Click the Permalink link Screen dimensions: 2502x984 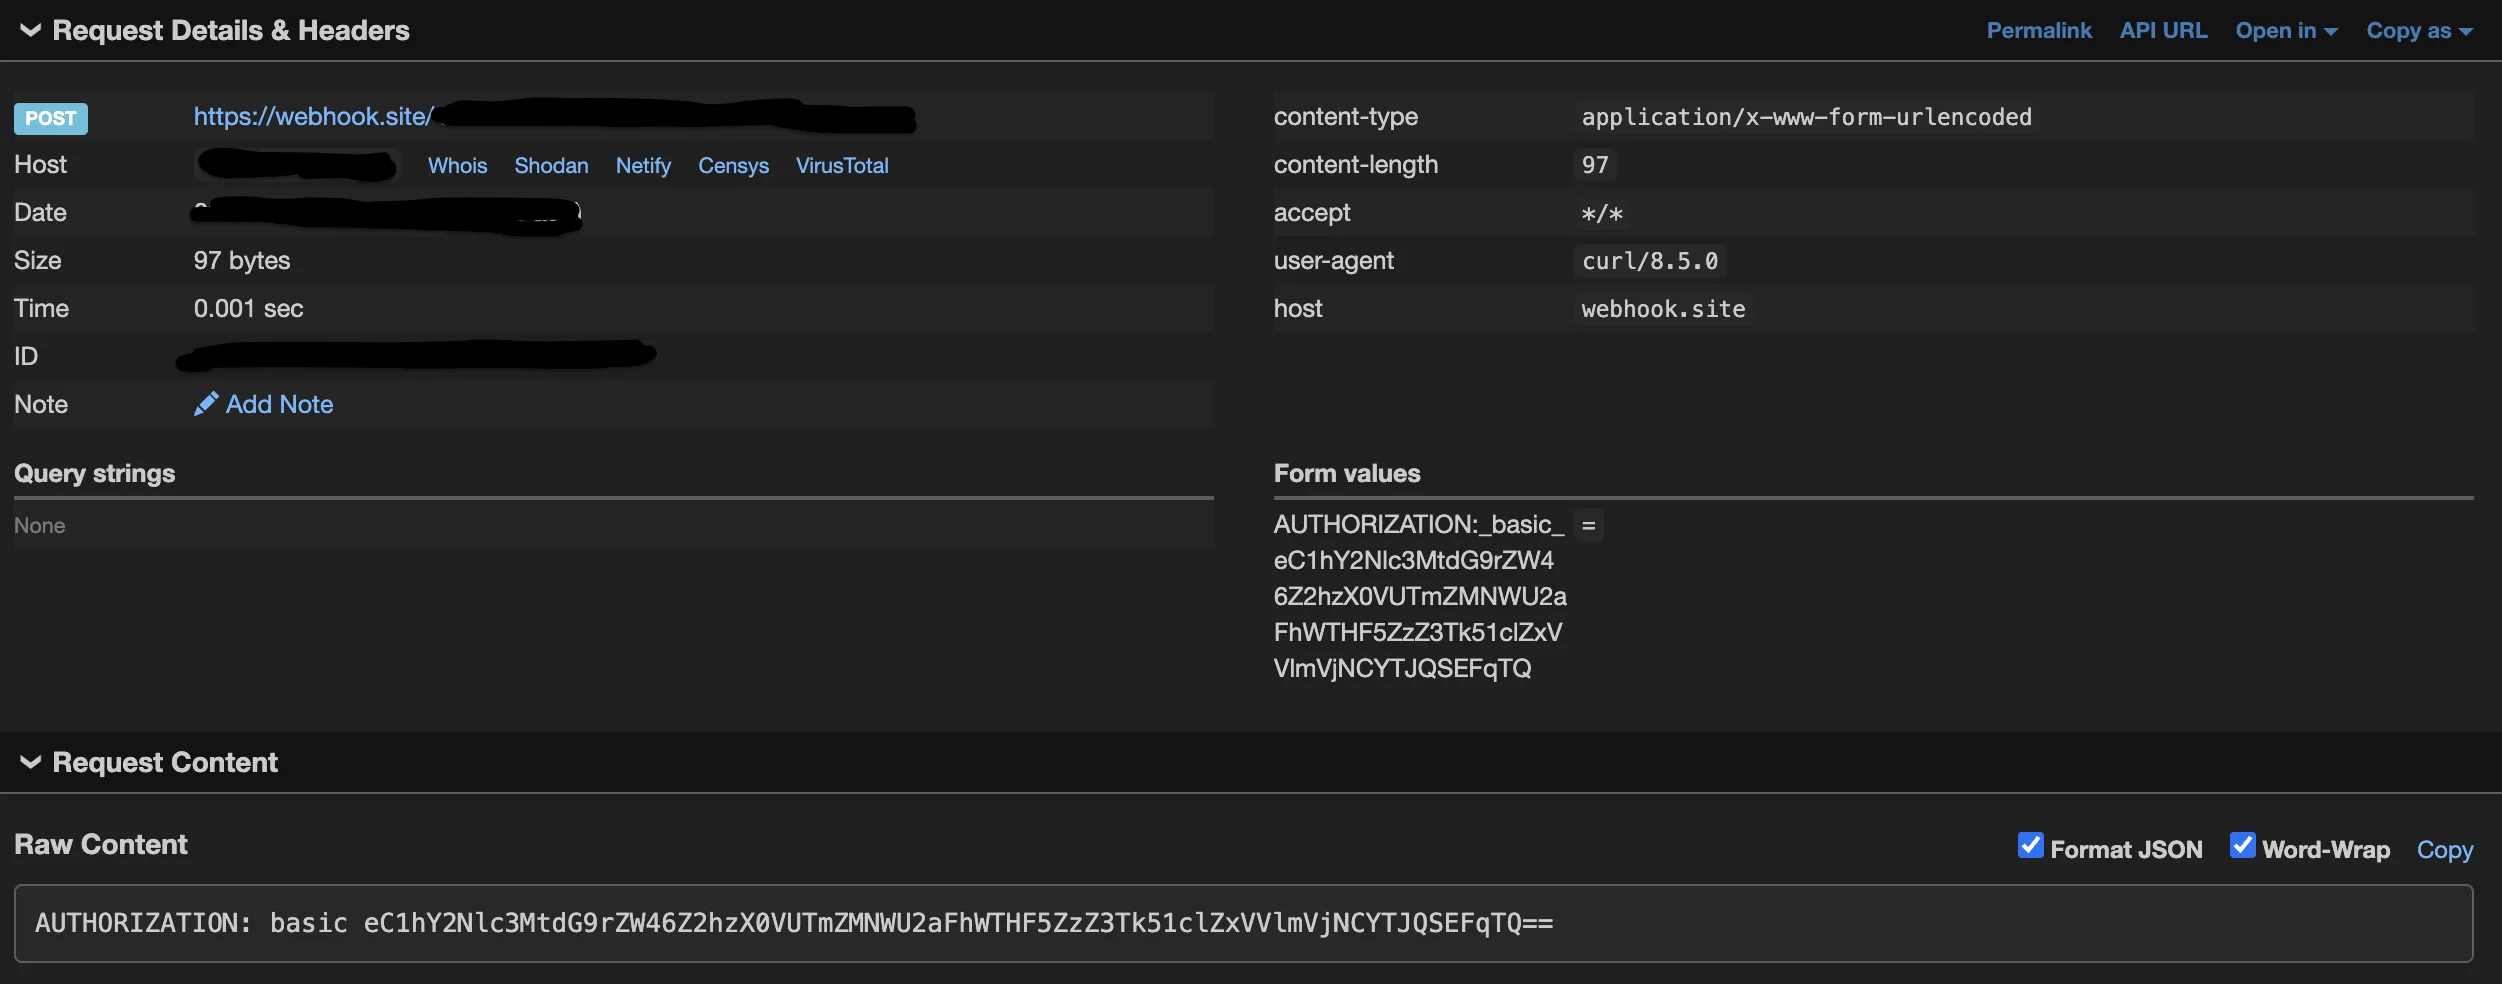[2038, 30]
